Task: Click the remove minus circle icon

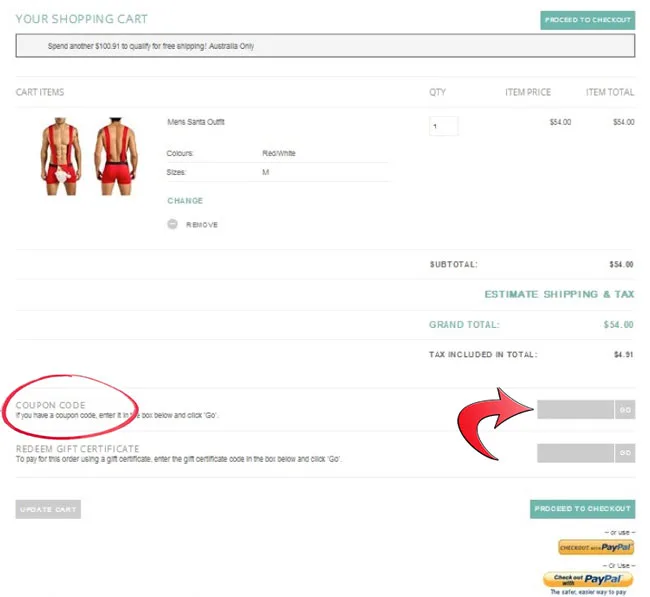Action: [172, 225]
